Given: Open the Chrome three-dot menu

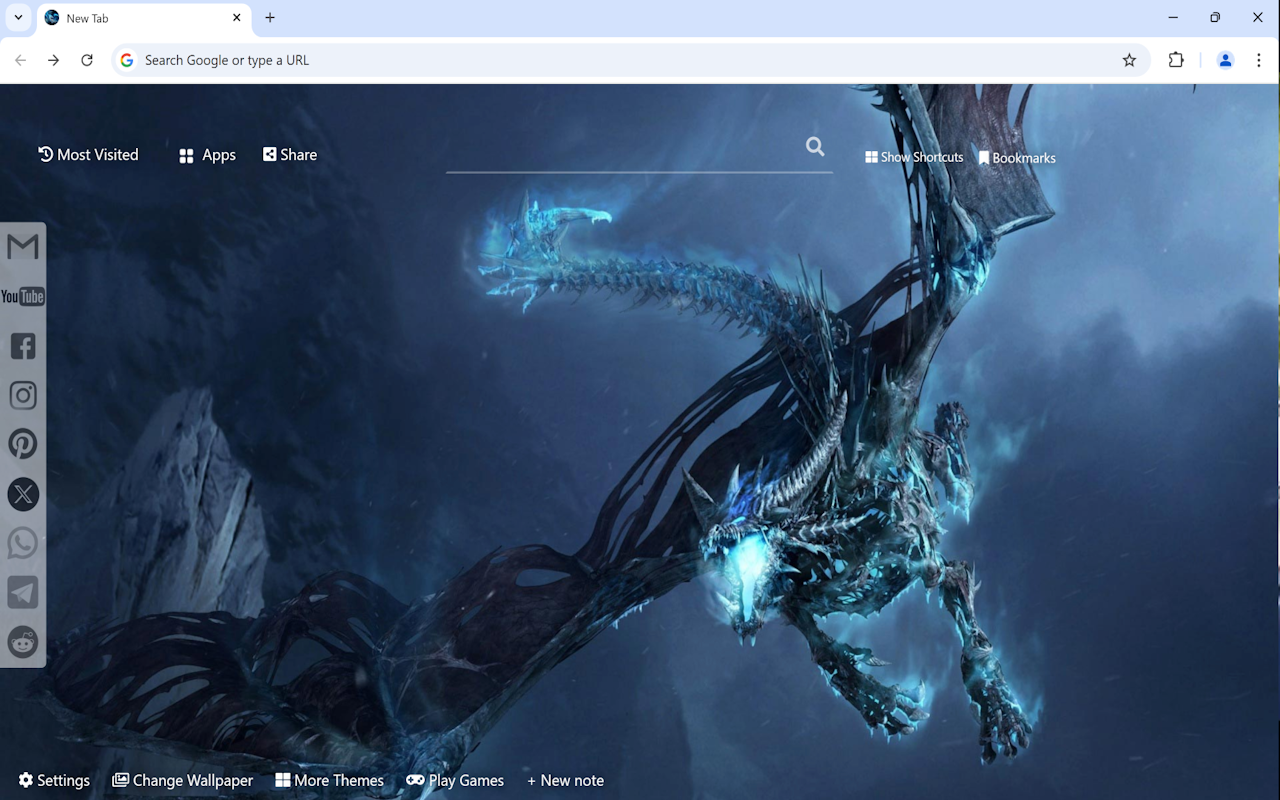Looking at the screenshot, I should pos(1259,60).
